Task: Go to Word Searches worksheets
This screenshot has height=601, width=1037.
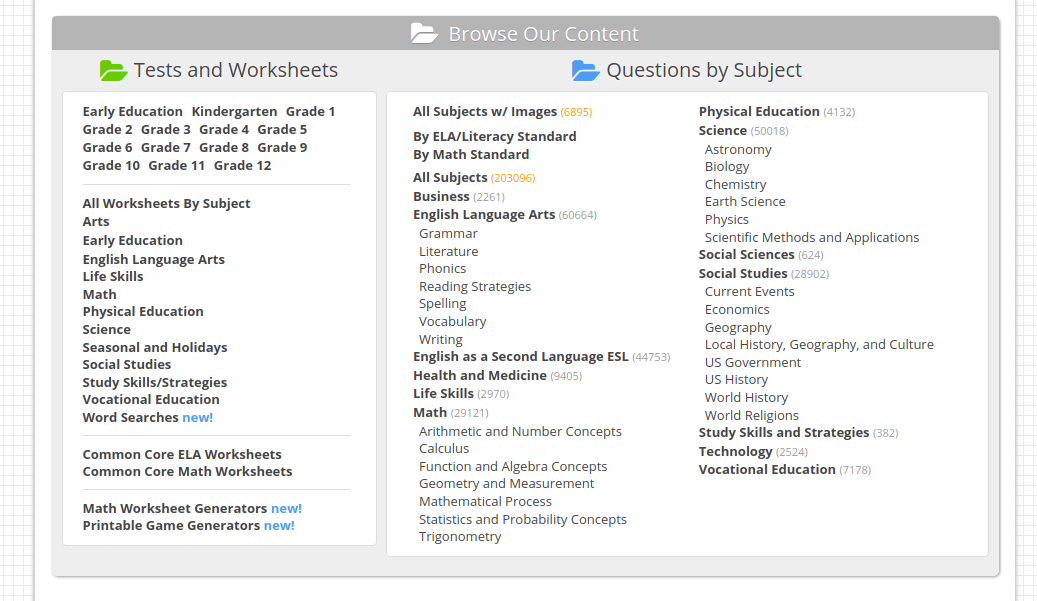Action: click(130, 418)
